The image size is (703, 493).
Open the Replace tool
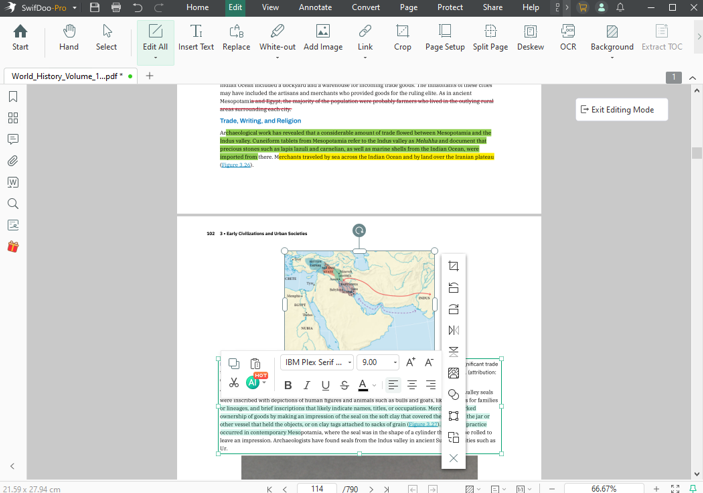click(236, 38)
